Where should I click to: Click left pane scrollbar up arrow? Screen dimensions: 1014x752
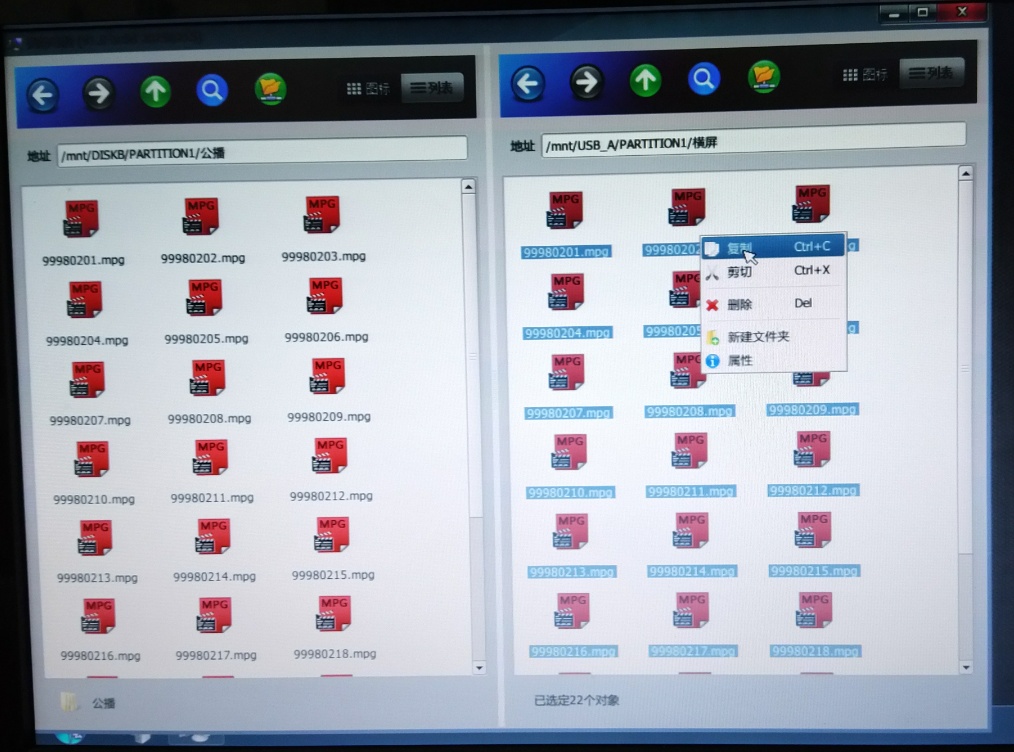469,187
